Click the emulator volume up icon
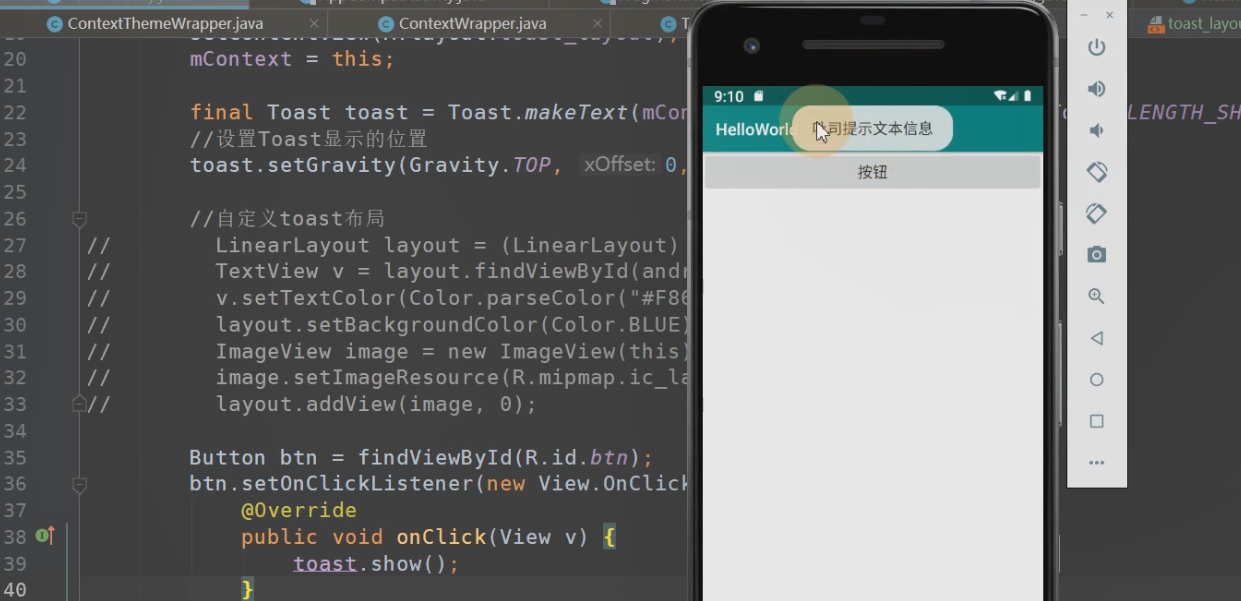 tap(1097, 89)
